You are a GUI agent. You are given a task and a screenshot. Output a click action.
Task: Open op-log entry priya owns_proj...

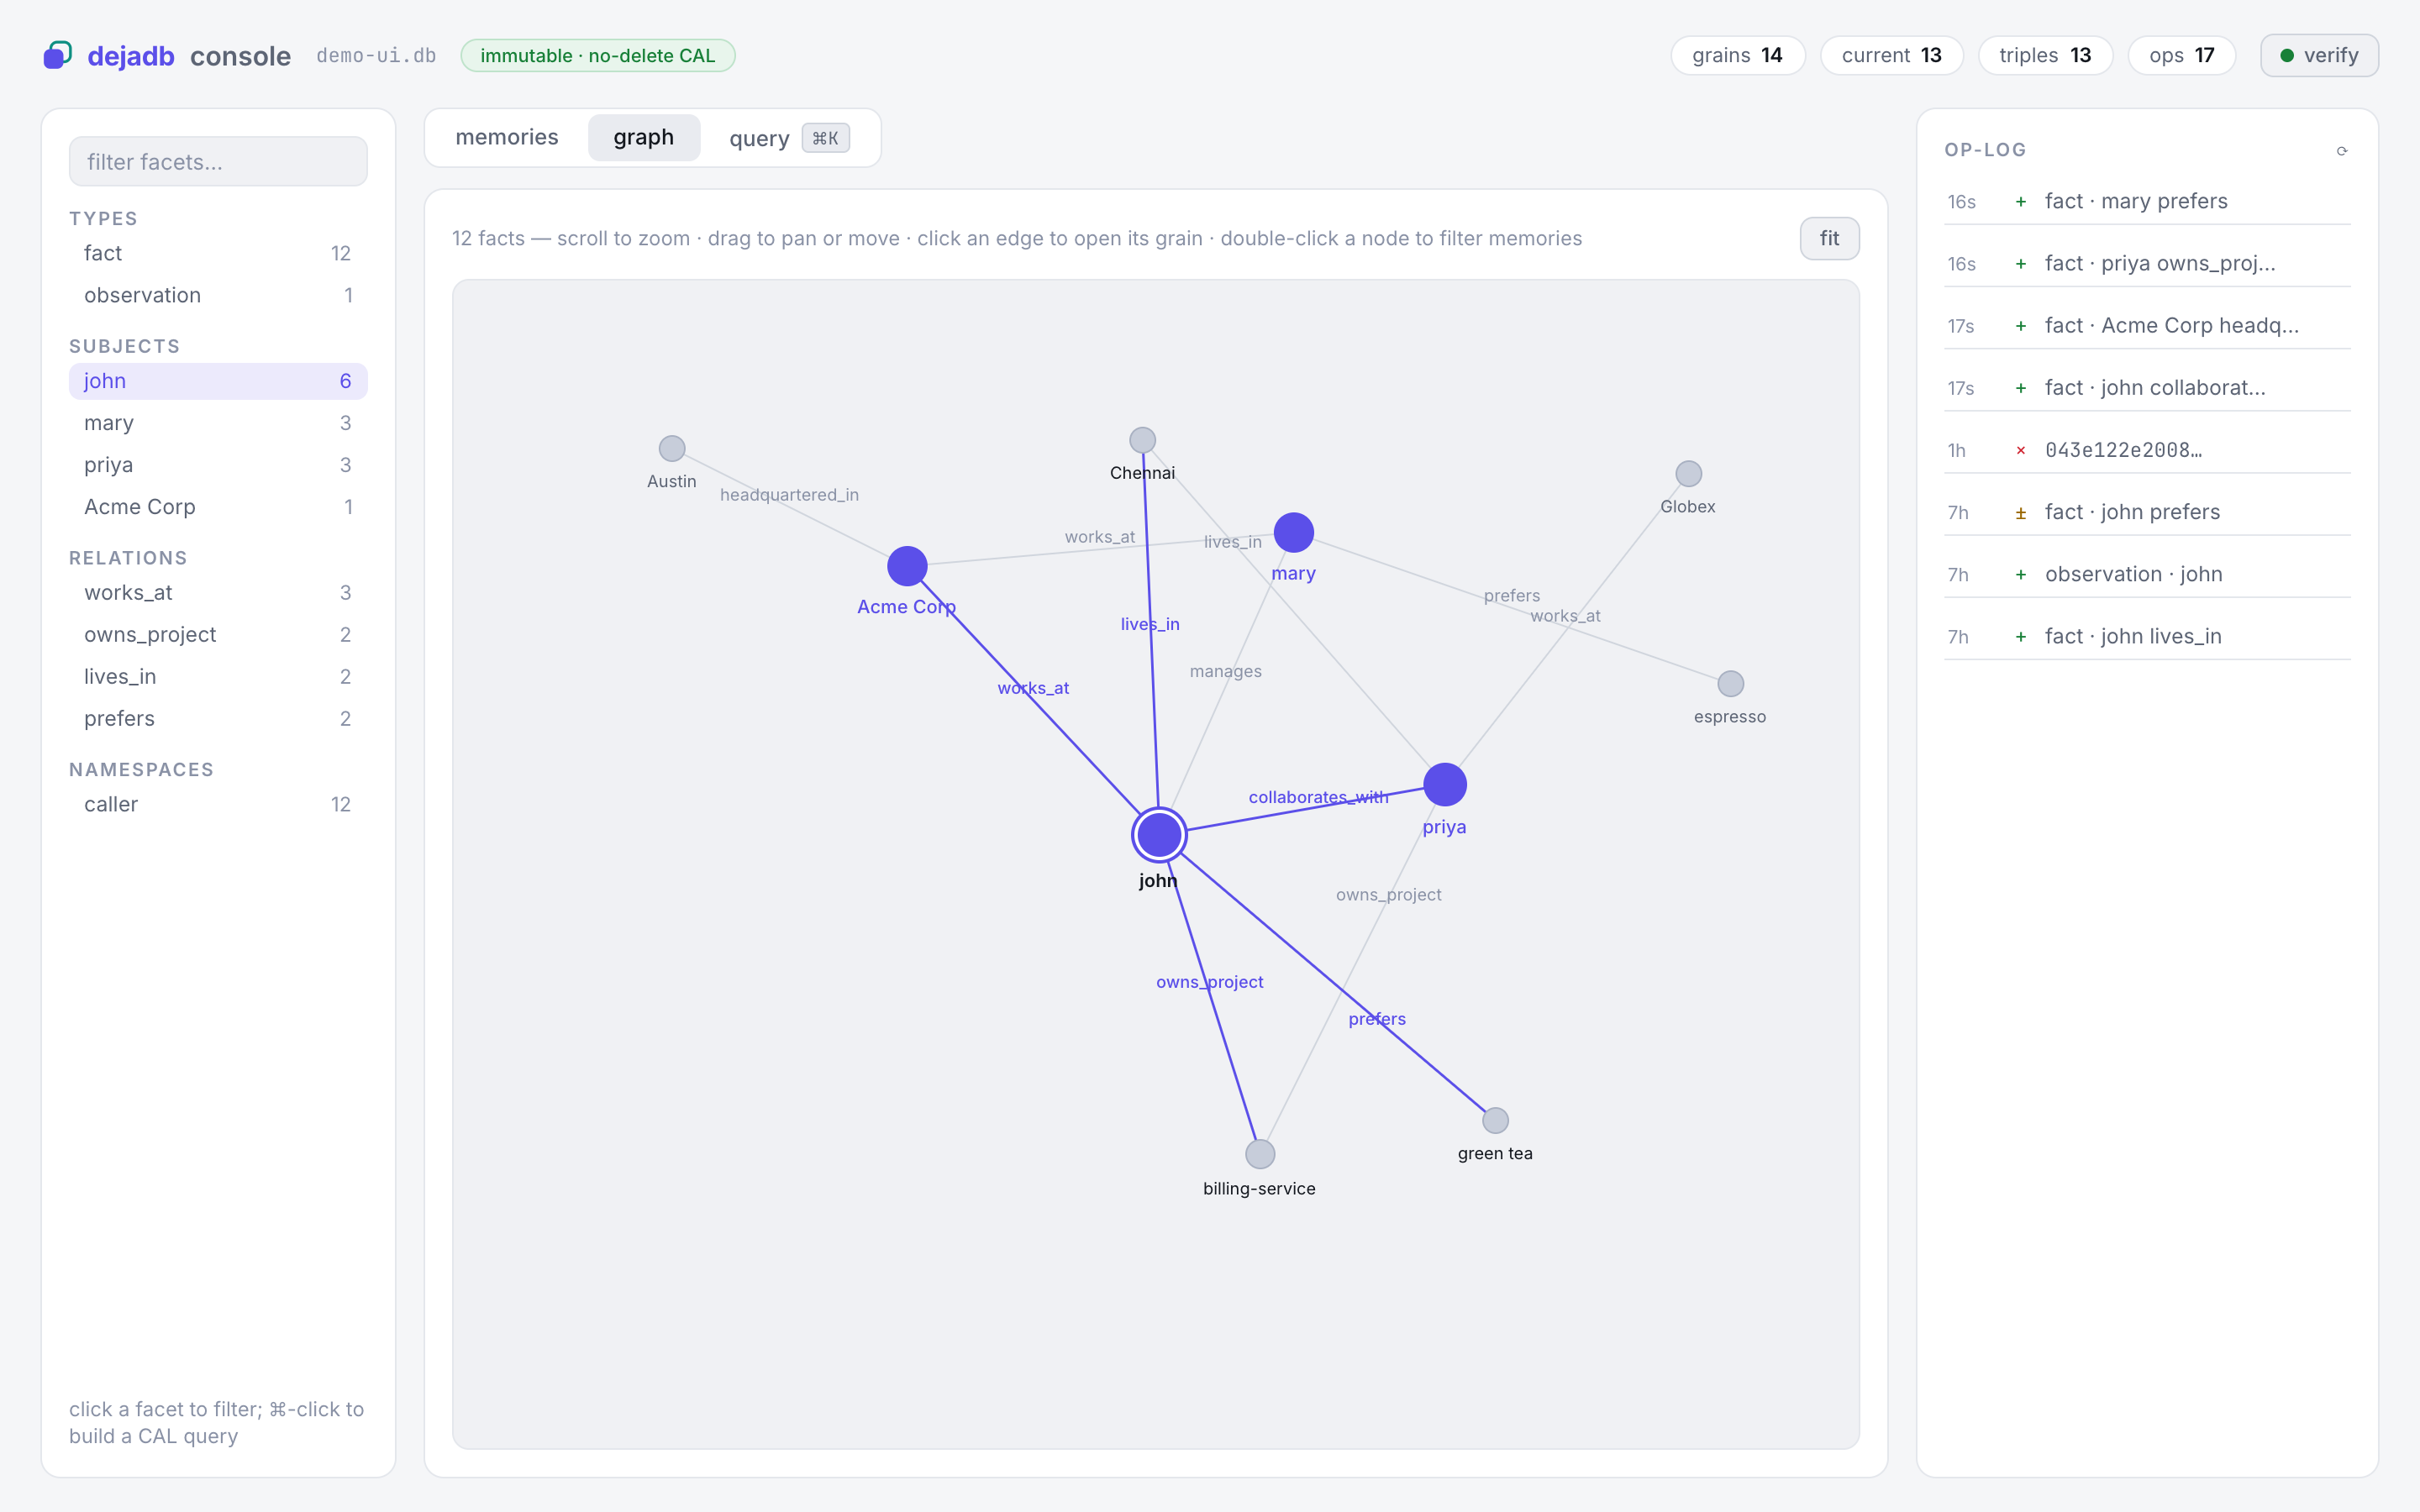coord(2147,264)
